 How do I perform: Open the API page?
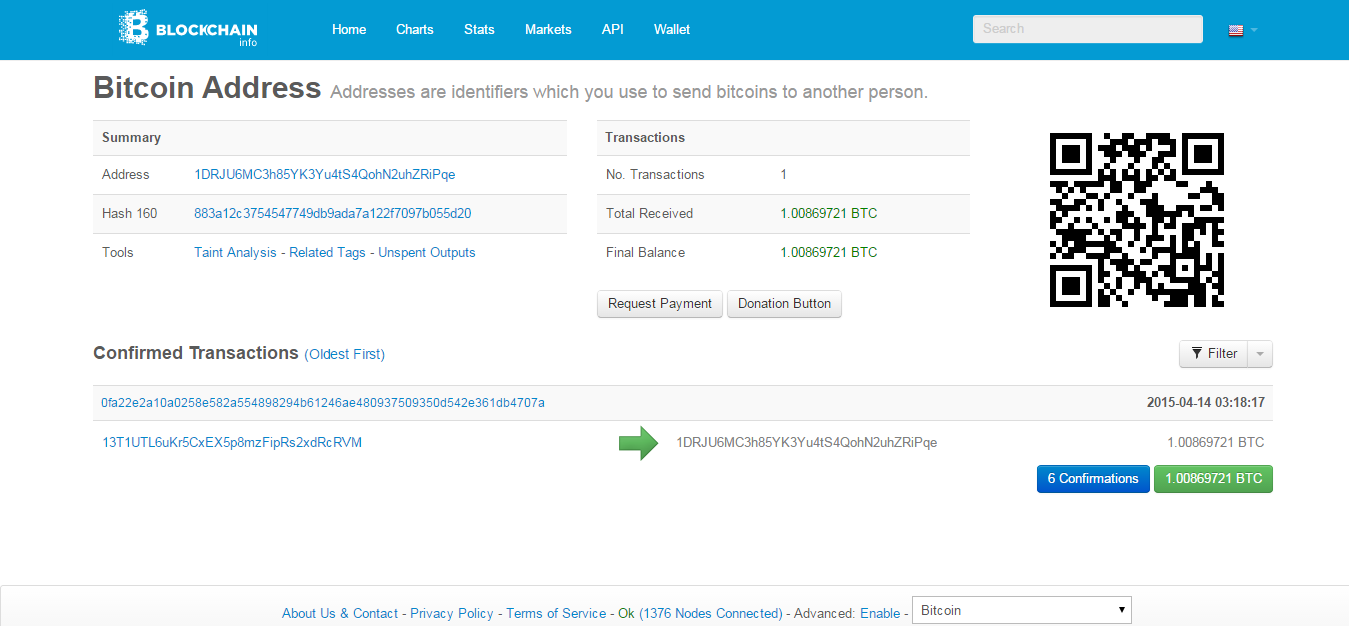point(613,30)
